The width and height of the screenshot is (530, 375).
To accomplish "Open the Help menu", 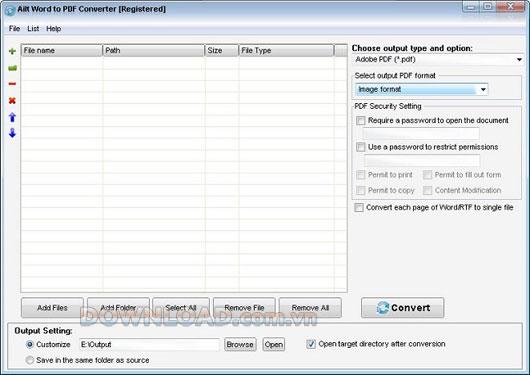I will (54, 29).
